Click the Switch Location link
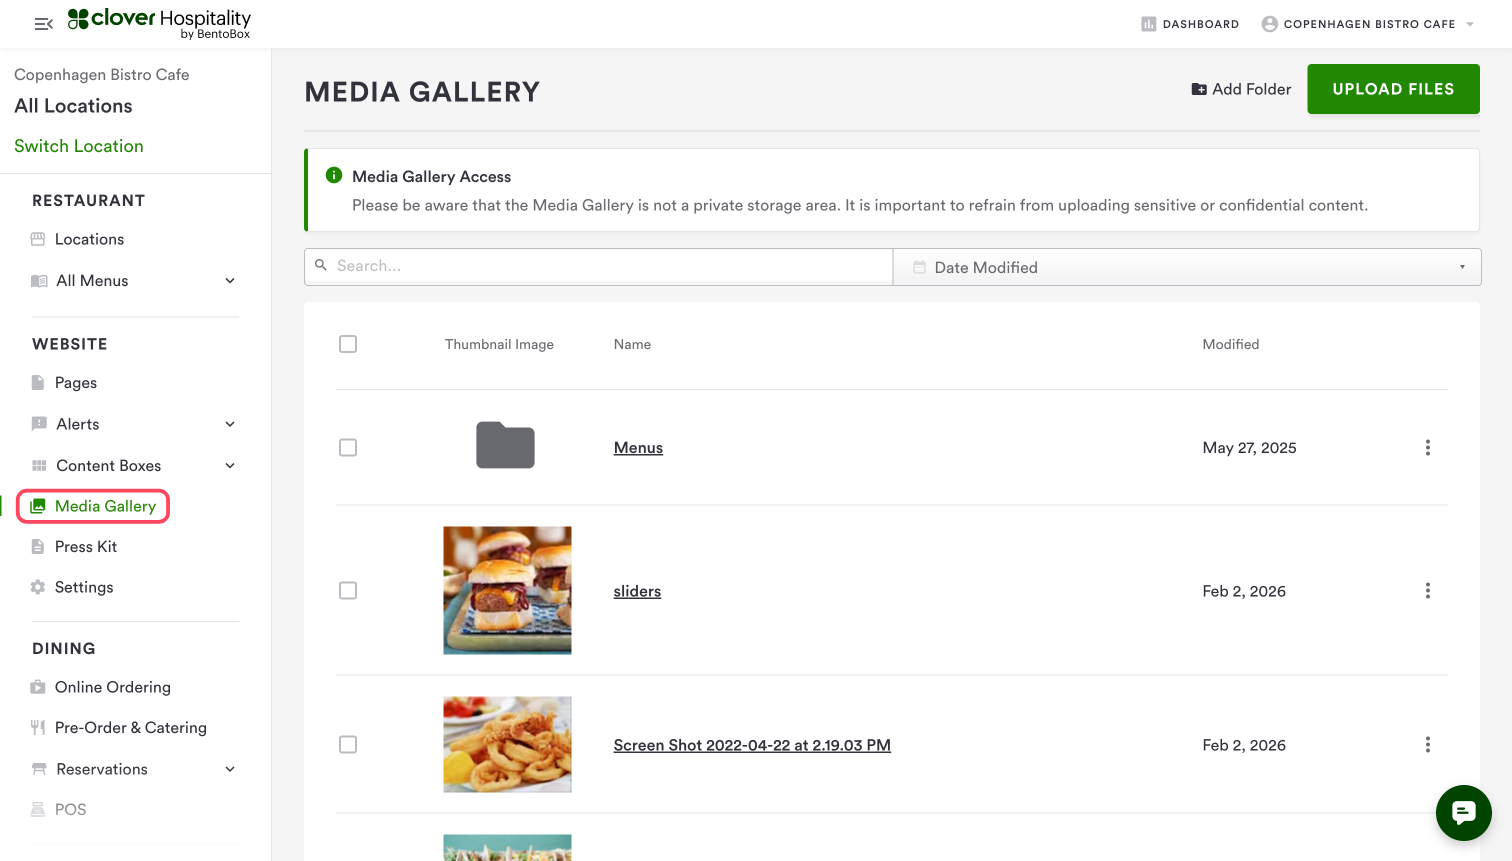 (x=79, y=146)
